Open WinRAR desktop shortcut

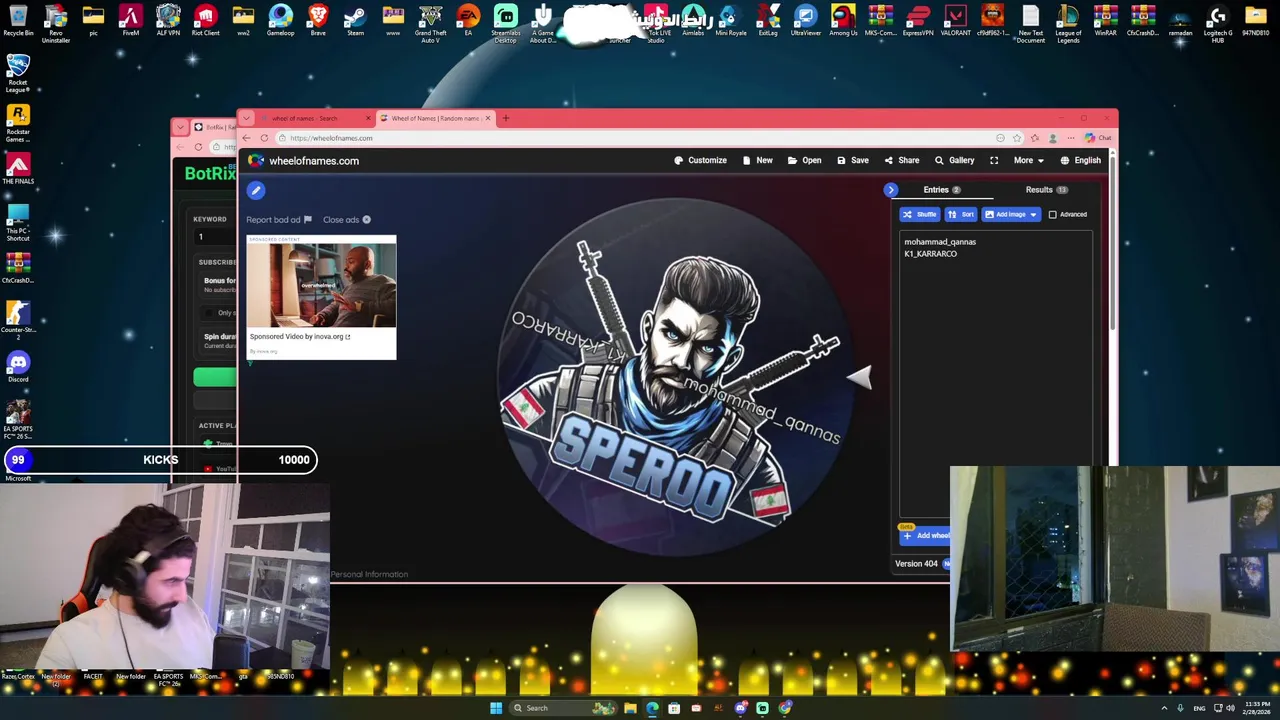click(x=1105, y=20)
